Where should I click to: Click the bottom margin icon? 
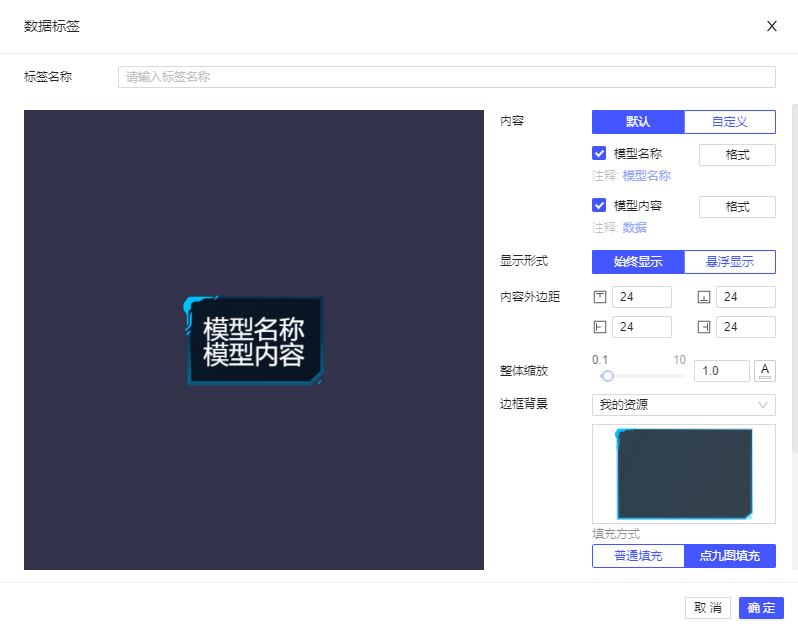[704, 297]
